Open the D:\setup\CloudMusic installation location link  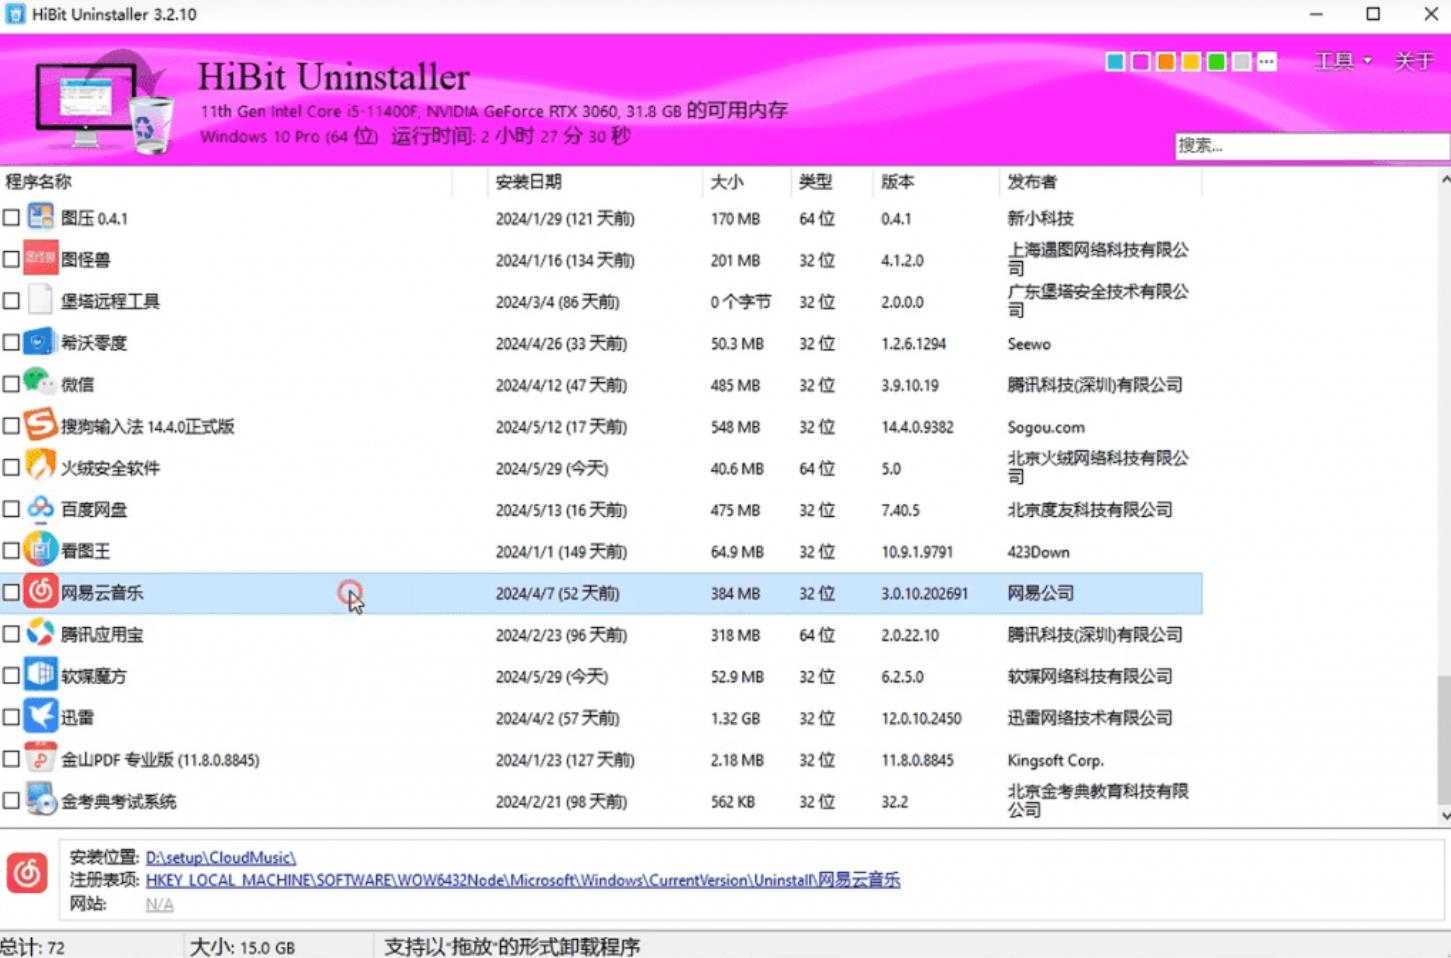point(220,857)
